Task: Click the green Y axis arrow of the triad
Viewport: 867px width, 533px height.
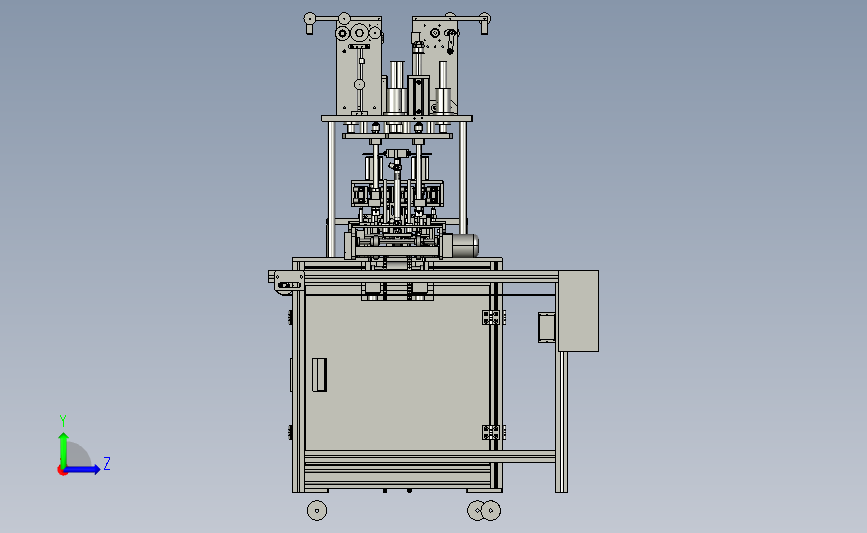Action: [x=64, y=449]
